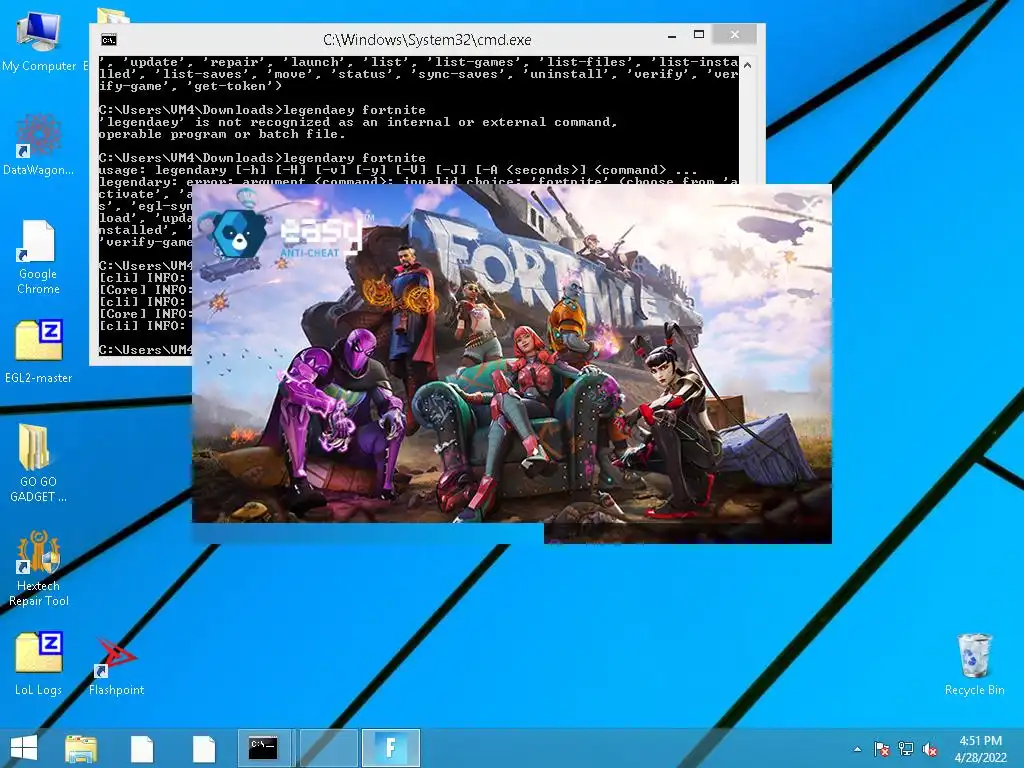Click 'operable program or batch file.' text
Viewport: 1024px width, 768px height.
tap(222, 134)
